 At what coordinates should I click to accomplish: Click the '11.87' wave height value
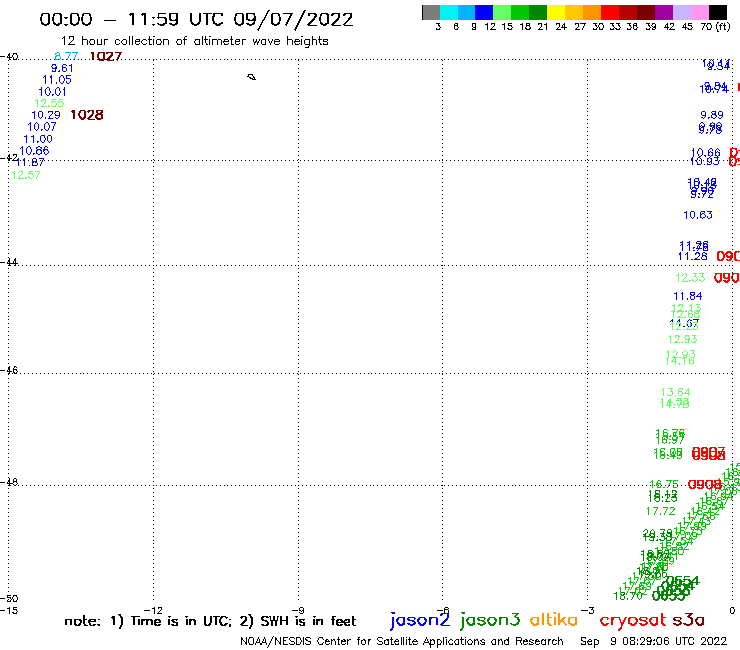click(30, 162)
